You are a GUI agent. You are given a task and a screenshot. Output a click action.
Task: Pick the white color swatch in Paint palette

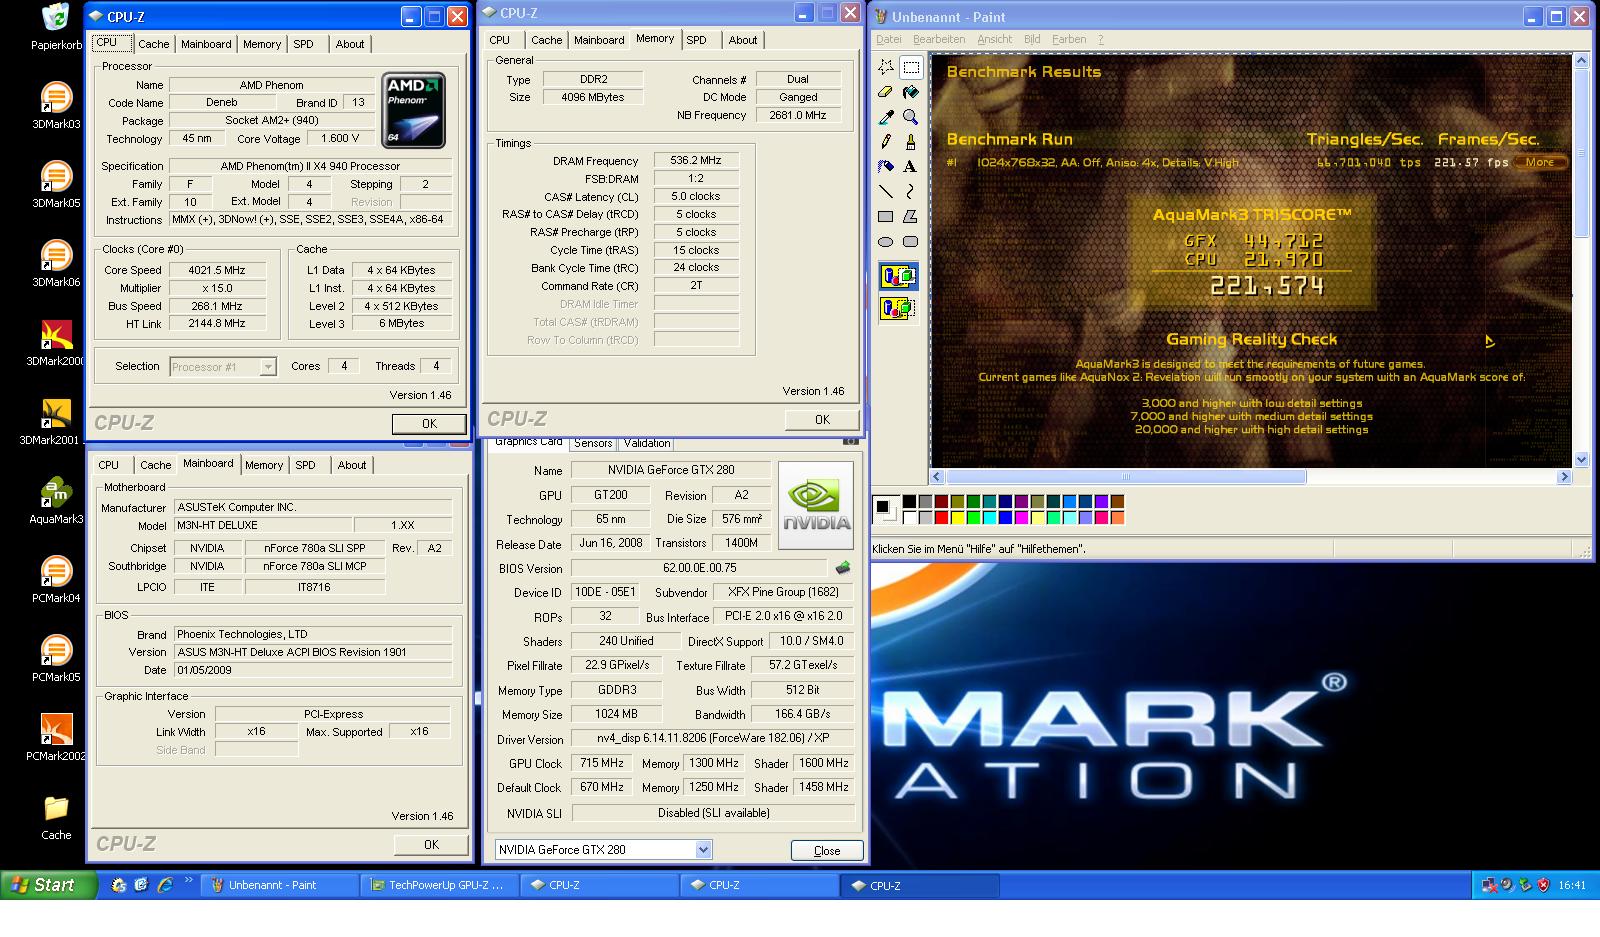pos(909,518)
